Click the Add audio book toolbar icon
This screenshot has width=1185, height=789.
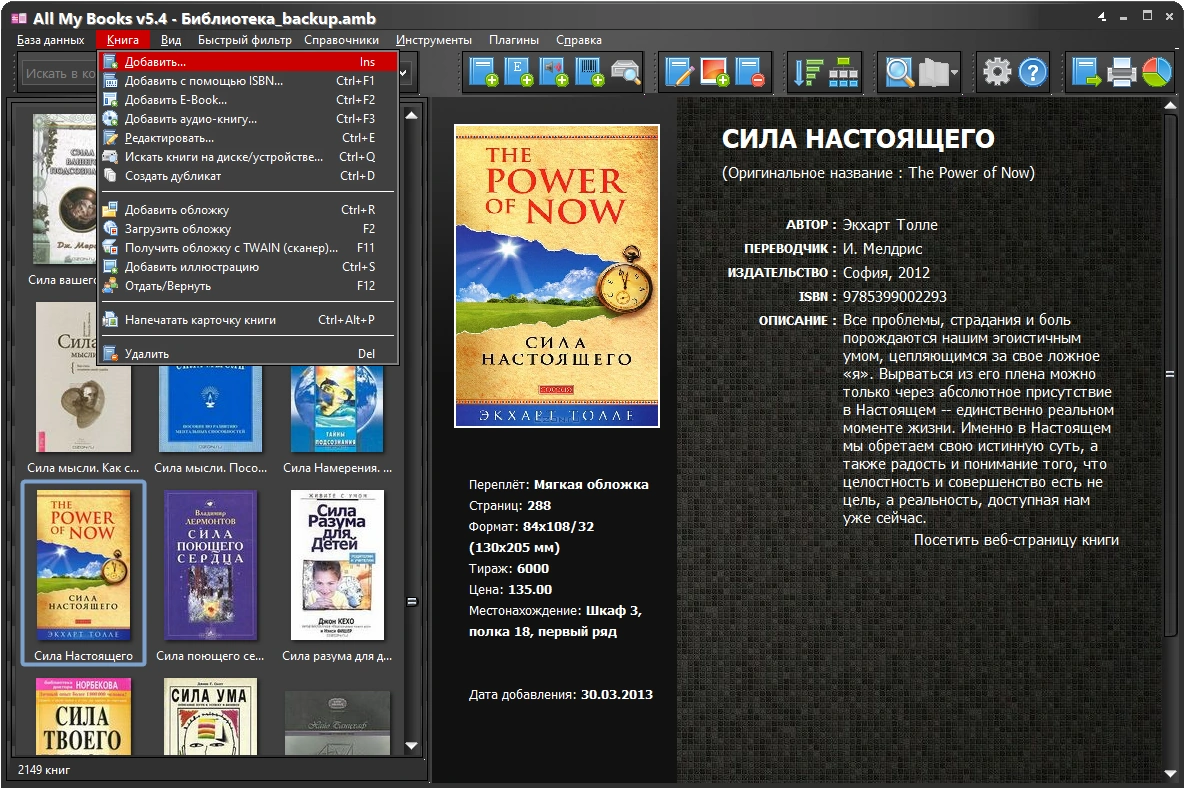pyautogui.click(x=554, y=73)
